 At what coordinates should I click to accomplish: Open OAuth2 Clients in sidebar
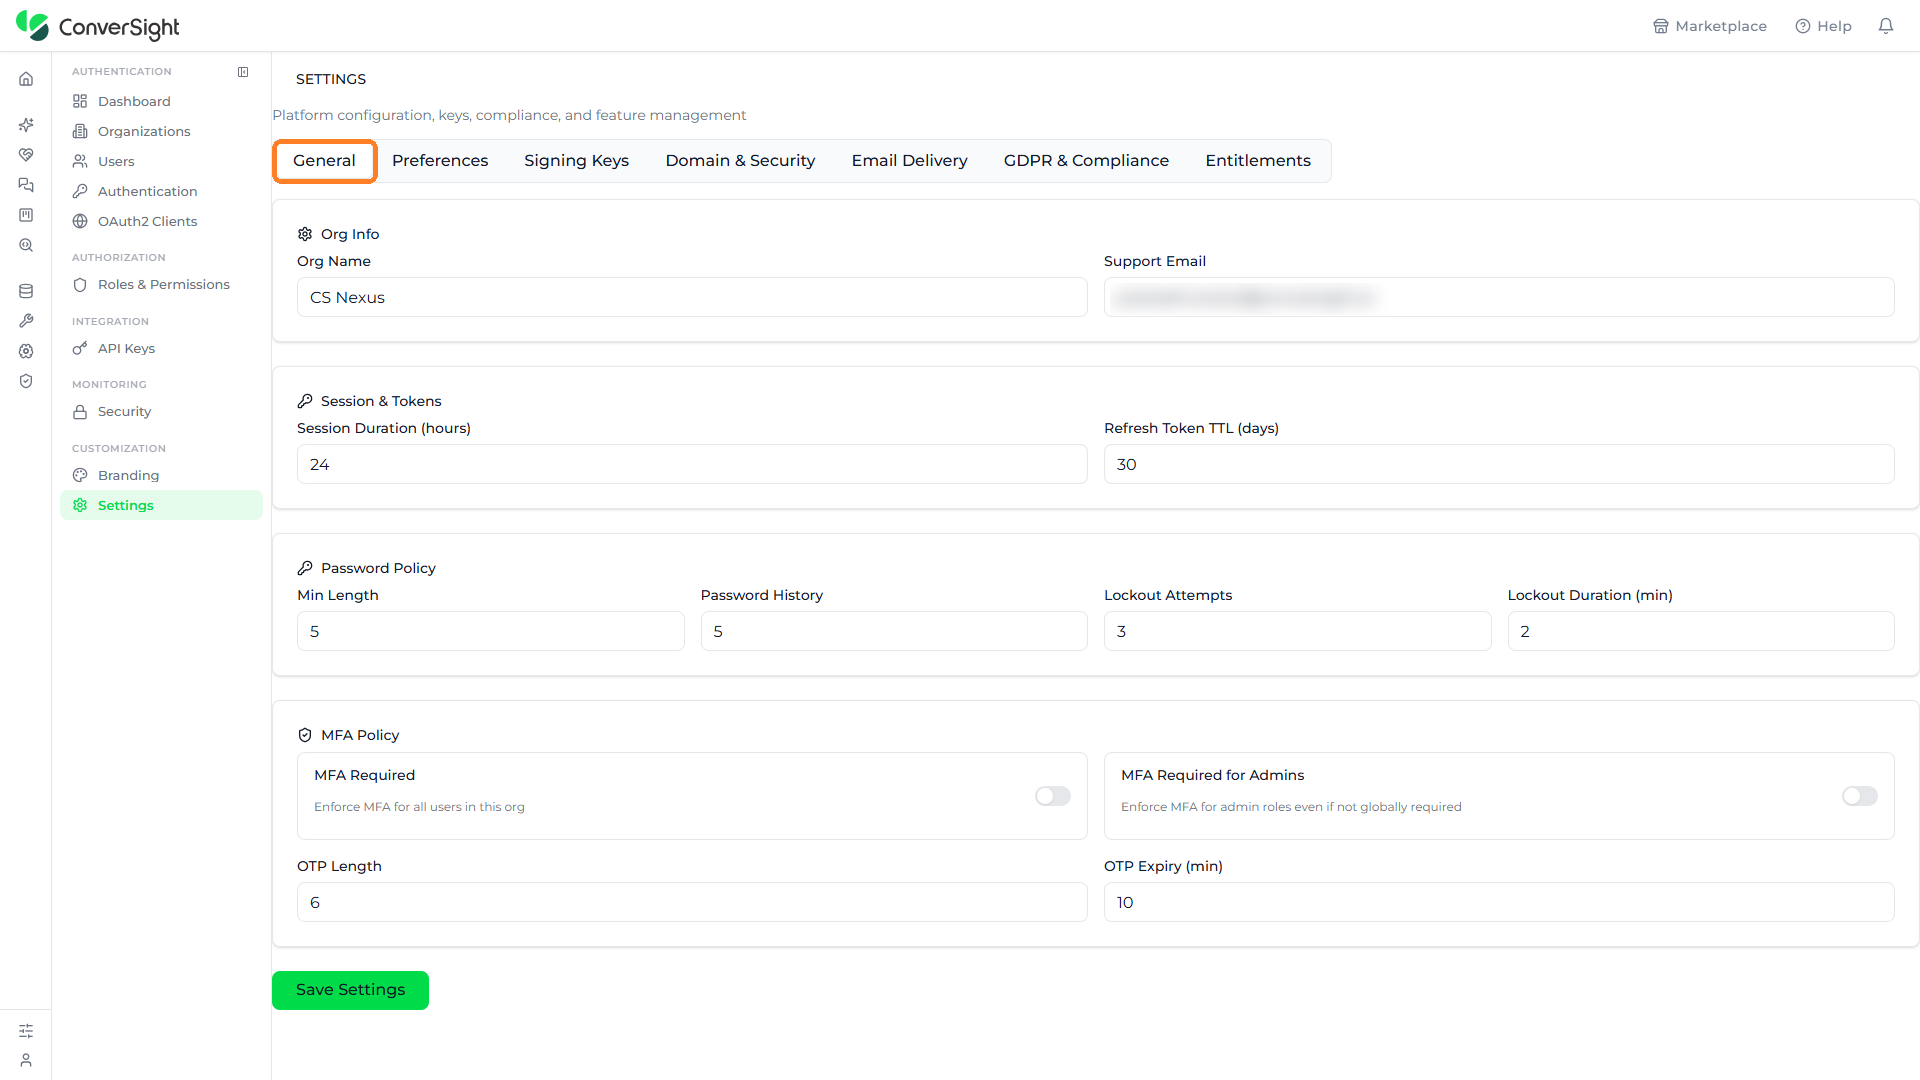161,221
